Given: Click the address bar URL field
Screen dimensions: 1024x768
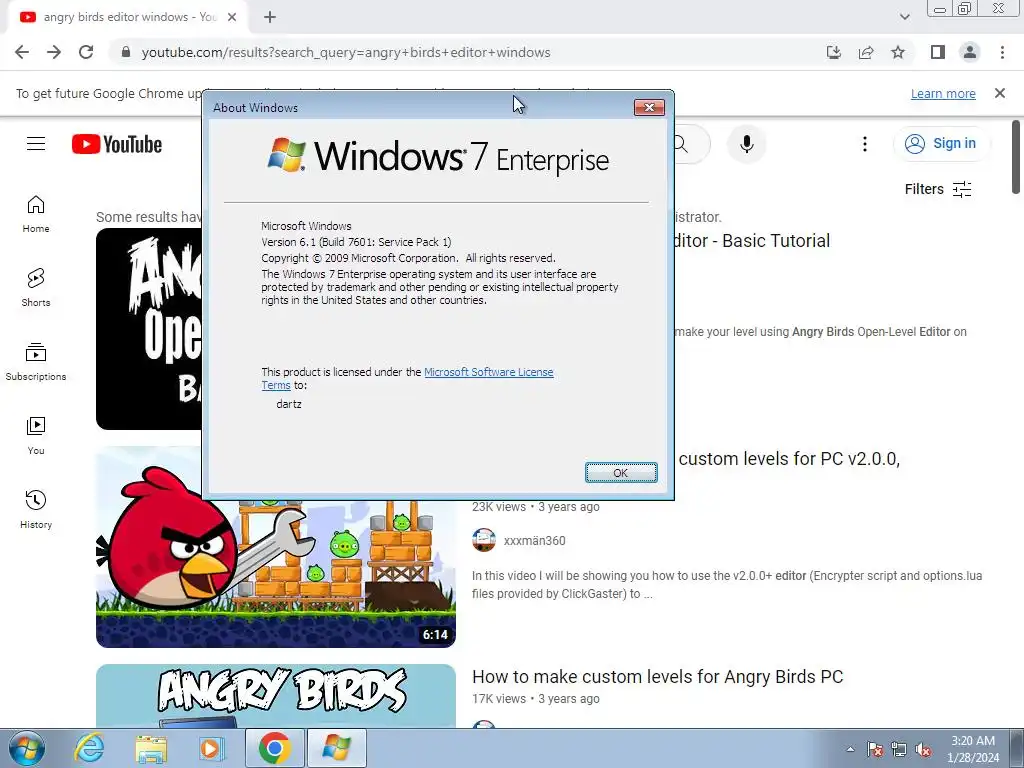Looking at the screenshot, I should tap(346, 52).
